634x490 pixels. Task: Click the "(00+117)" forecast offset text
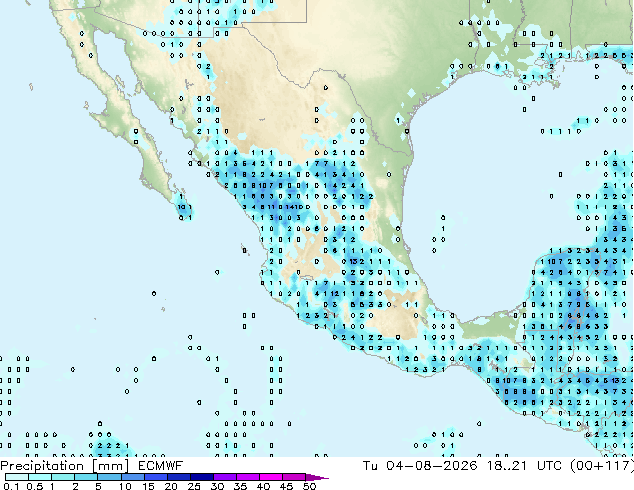602,466
